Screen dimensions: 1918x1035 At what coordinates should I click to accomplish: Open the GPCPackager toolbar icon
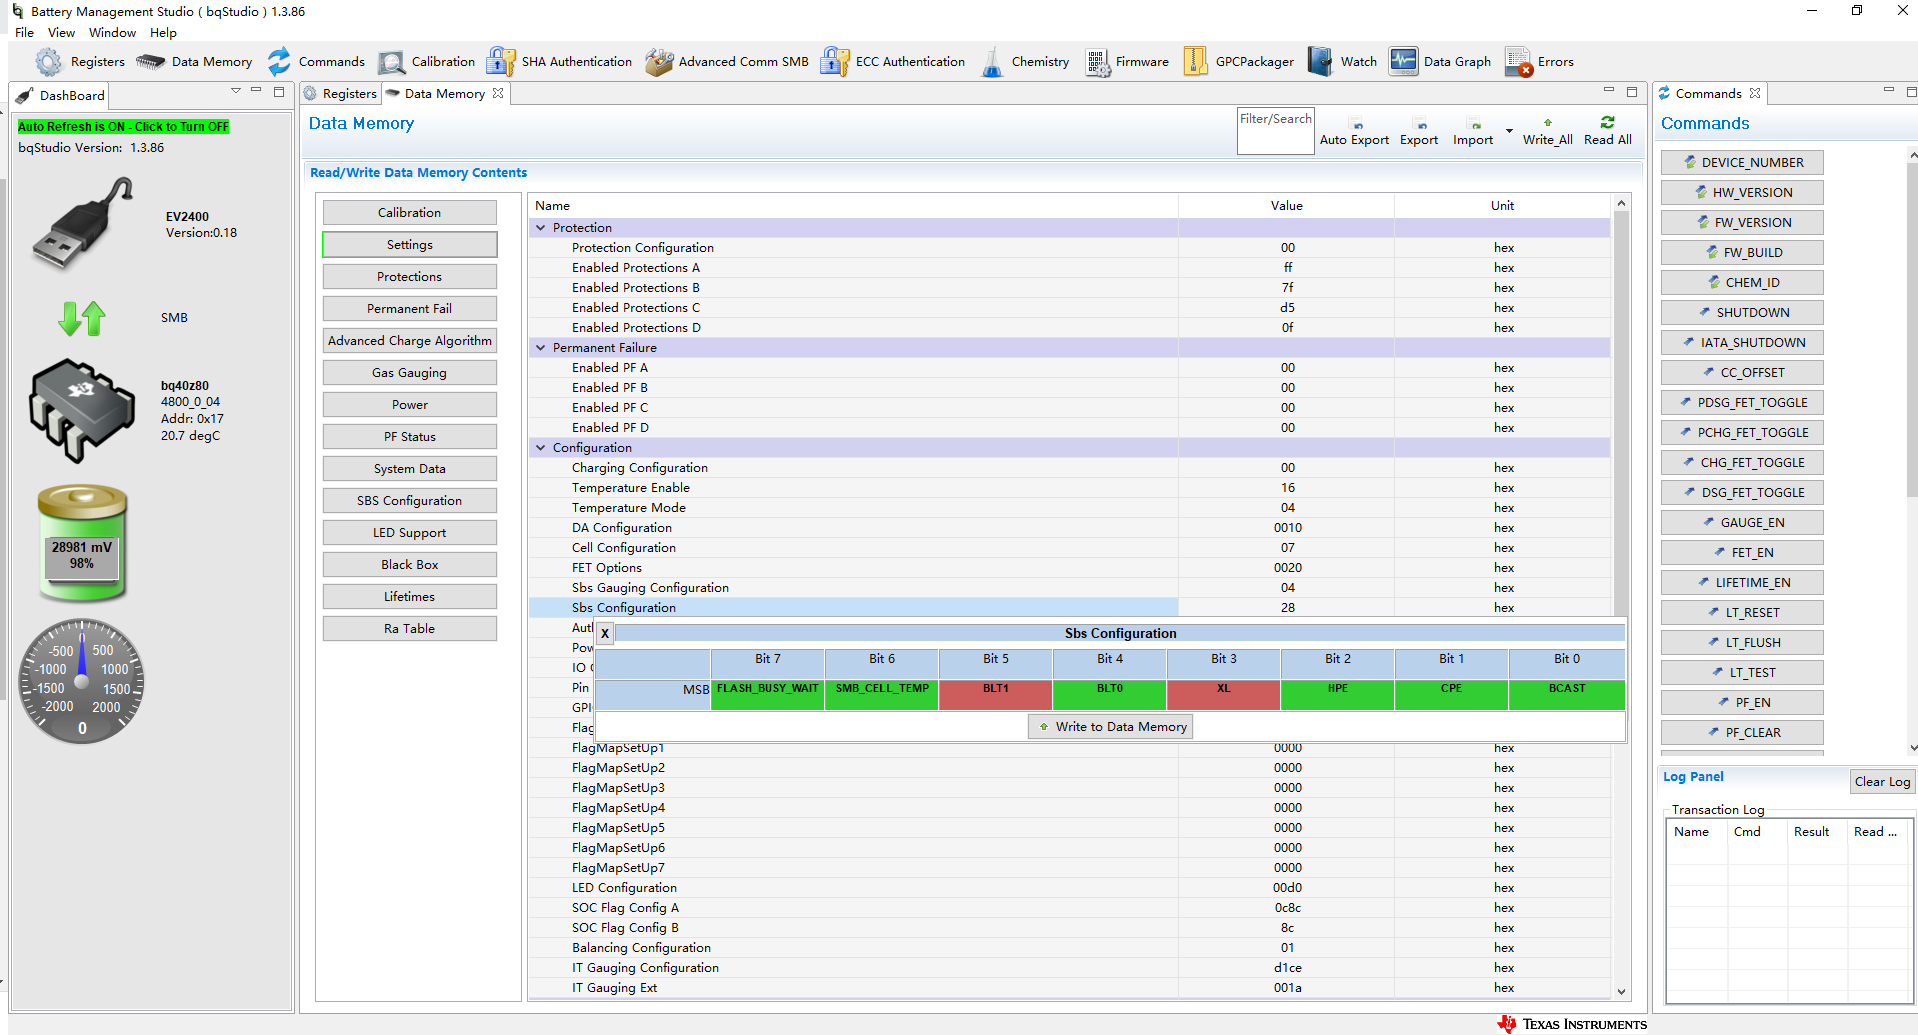1195,62
